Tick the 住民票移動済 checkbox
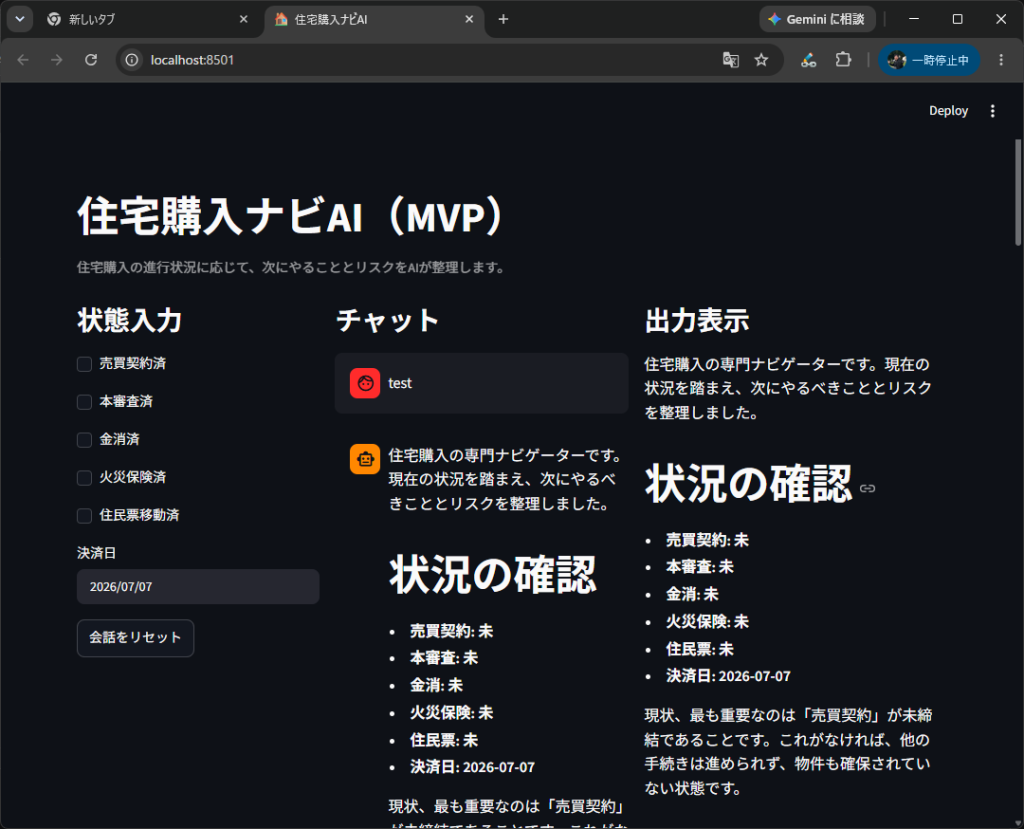Image resolution: width=1024 pixels, height=829 pixels. click(84, 515)
